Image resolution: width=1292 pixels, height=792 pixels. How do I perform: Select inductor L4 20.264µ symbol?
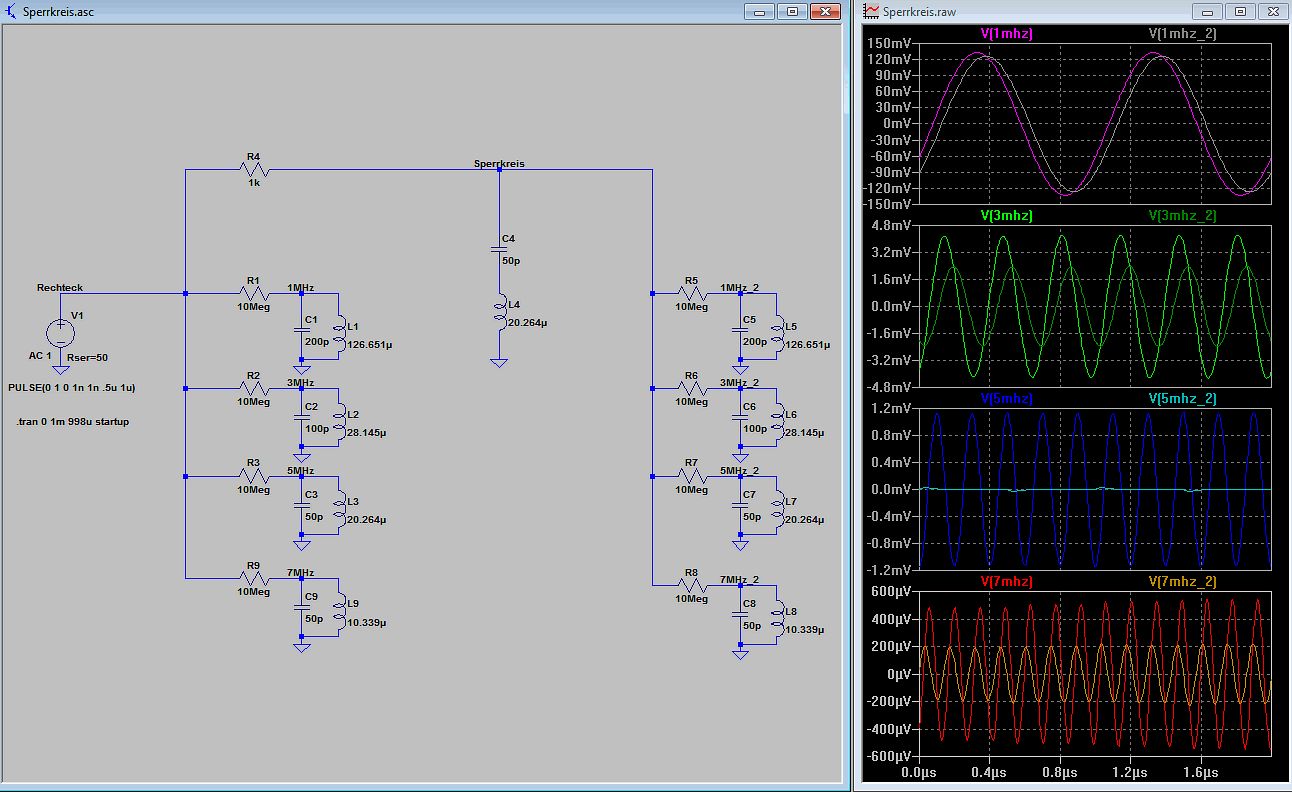click(500, 312)
